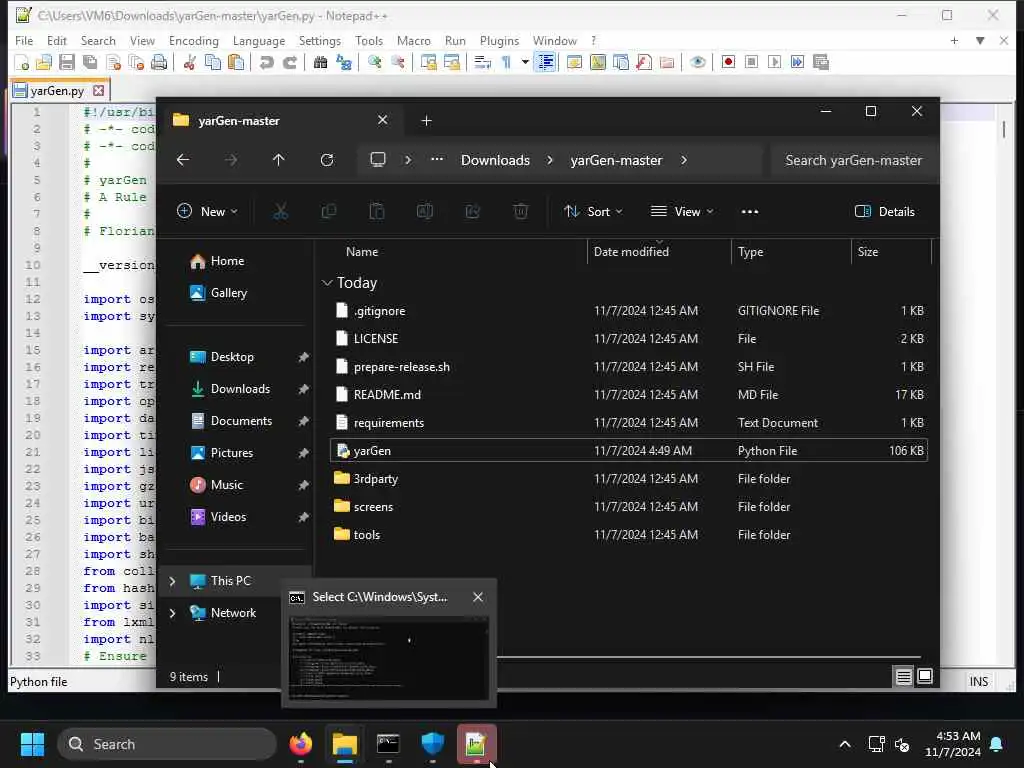Open the Language menu in Notepad++

point(259,40)
